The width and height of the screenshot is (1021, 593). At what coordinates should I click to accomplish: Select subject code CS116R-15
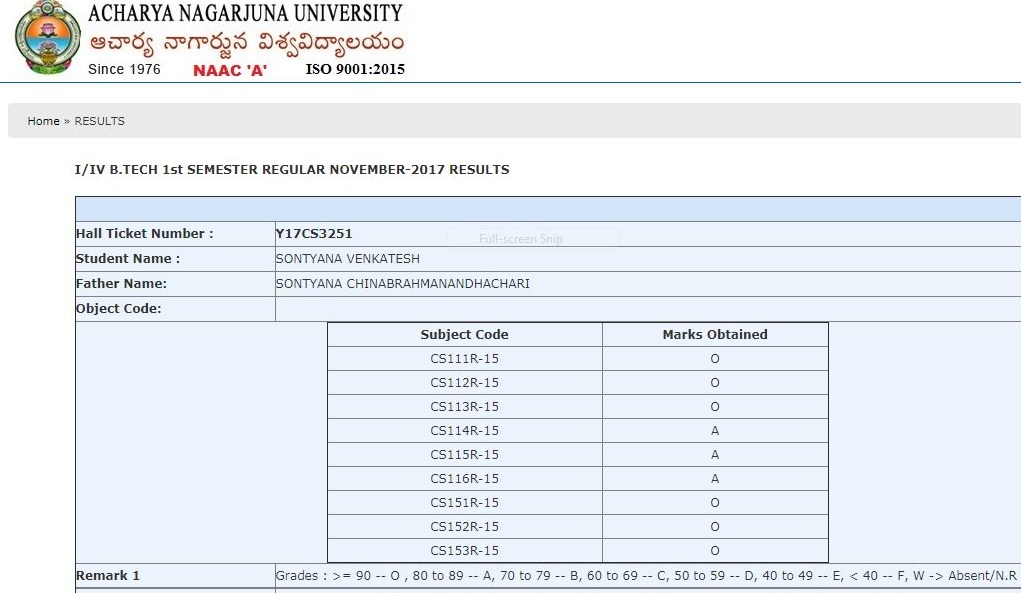464,479
